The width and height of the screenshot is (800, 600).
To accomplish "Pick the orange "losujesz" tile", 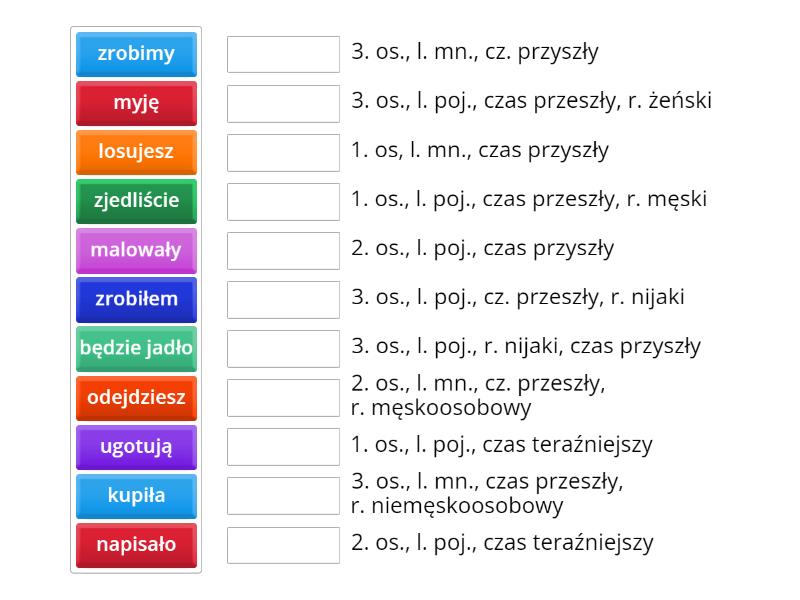I will 136,152.
